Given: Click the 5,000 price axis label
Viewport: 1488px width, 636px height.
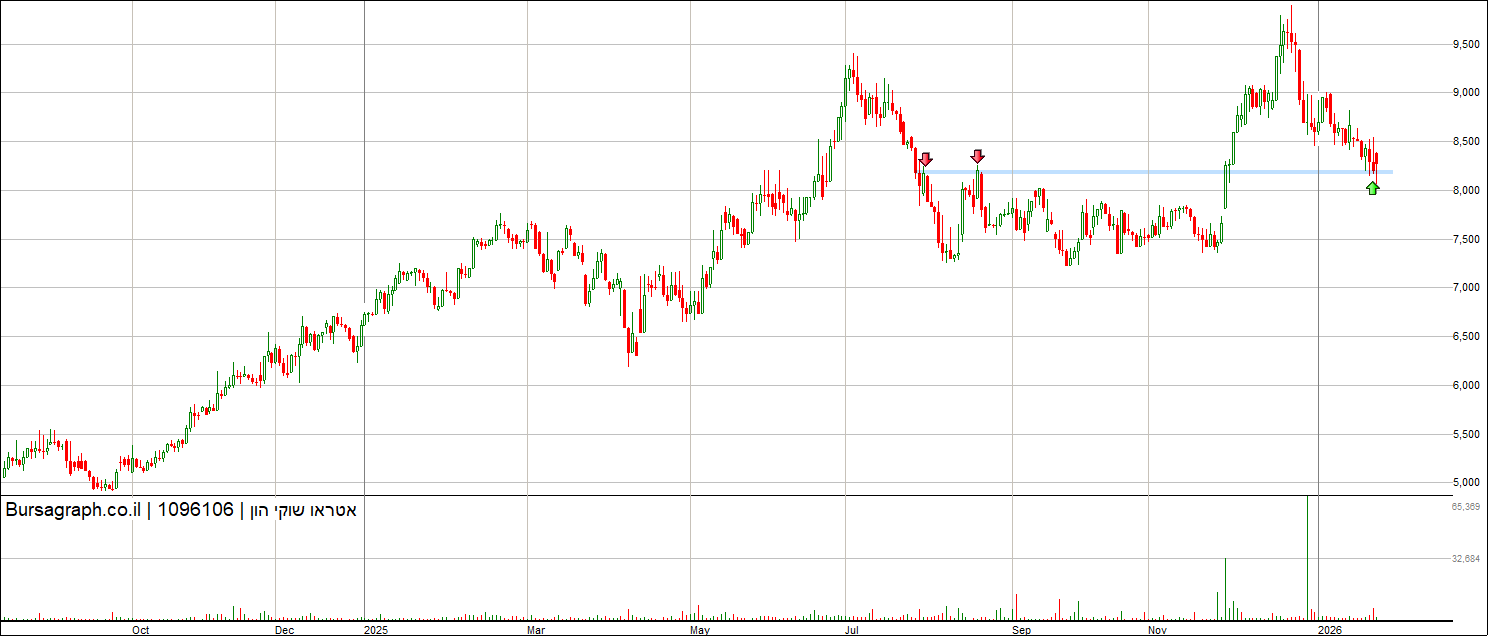Looking at the screenshot, I should click(1465, 483).
